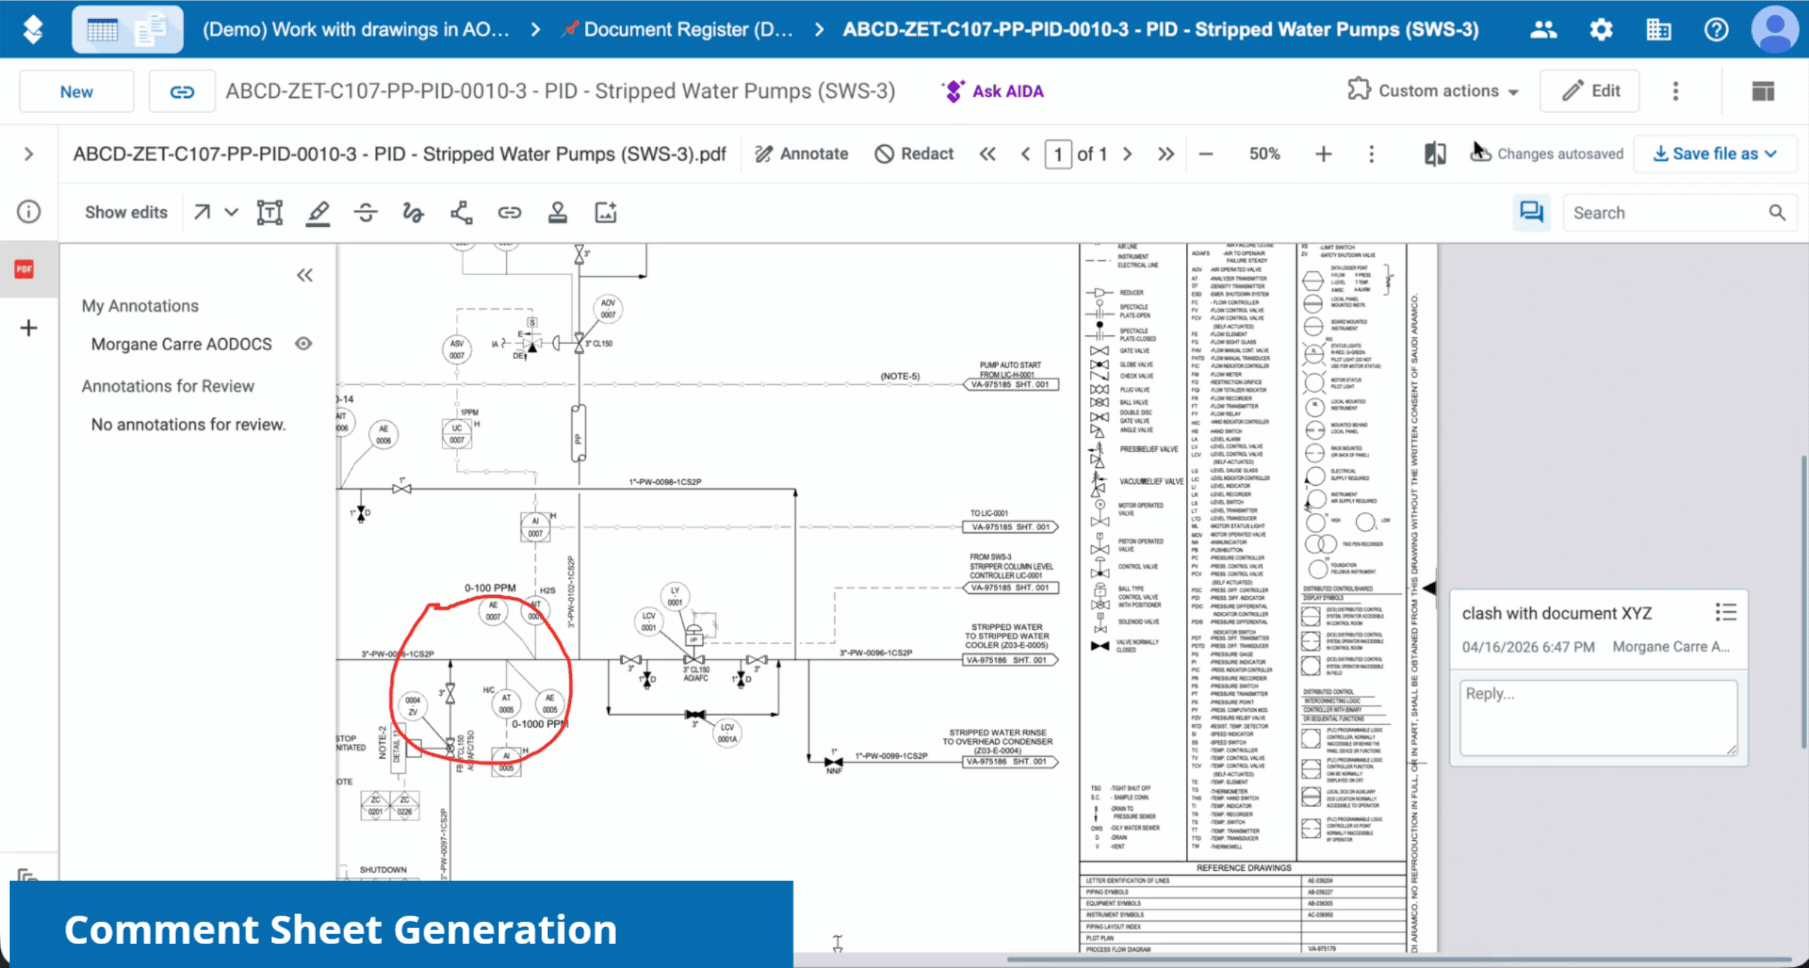The width and height of the screenshot is (1809, 968).
Task: Open the Custom actions dropdown
Action: pos(1433,91)
